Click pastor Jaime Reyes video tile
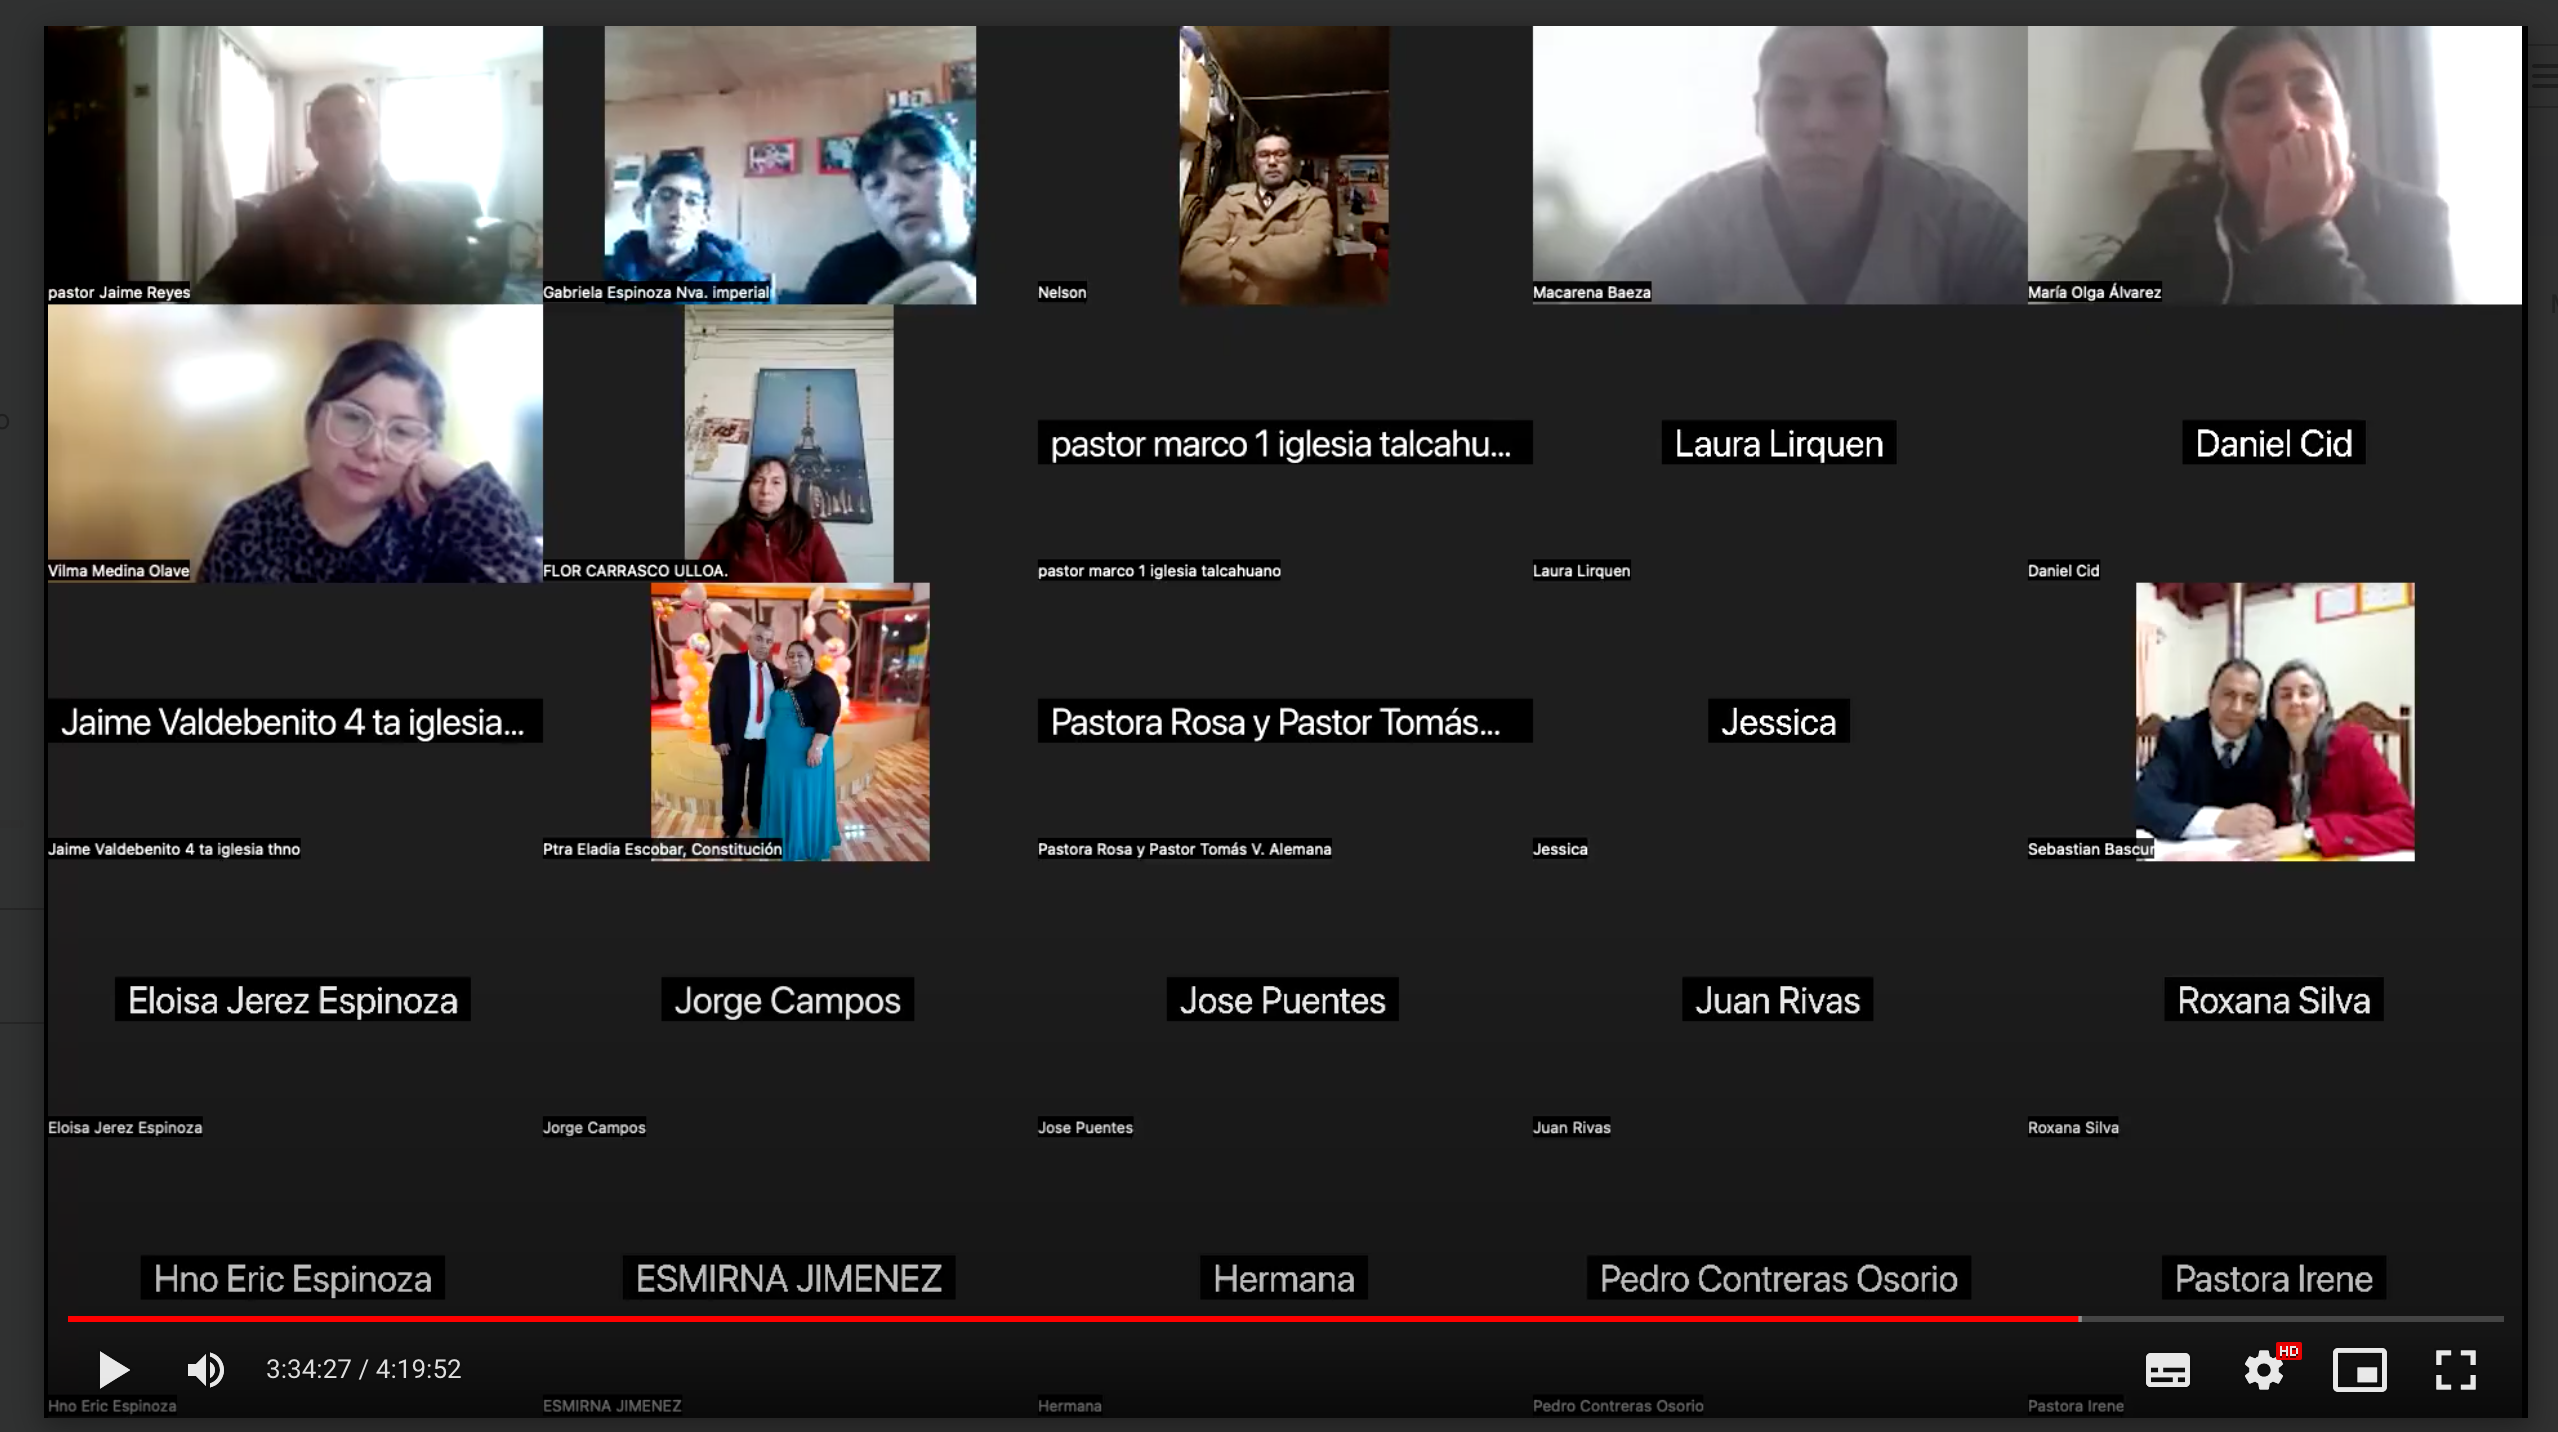Viewport: 2558px width, 1432px height. pos(294,165)
